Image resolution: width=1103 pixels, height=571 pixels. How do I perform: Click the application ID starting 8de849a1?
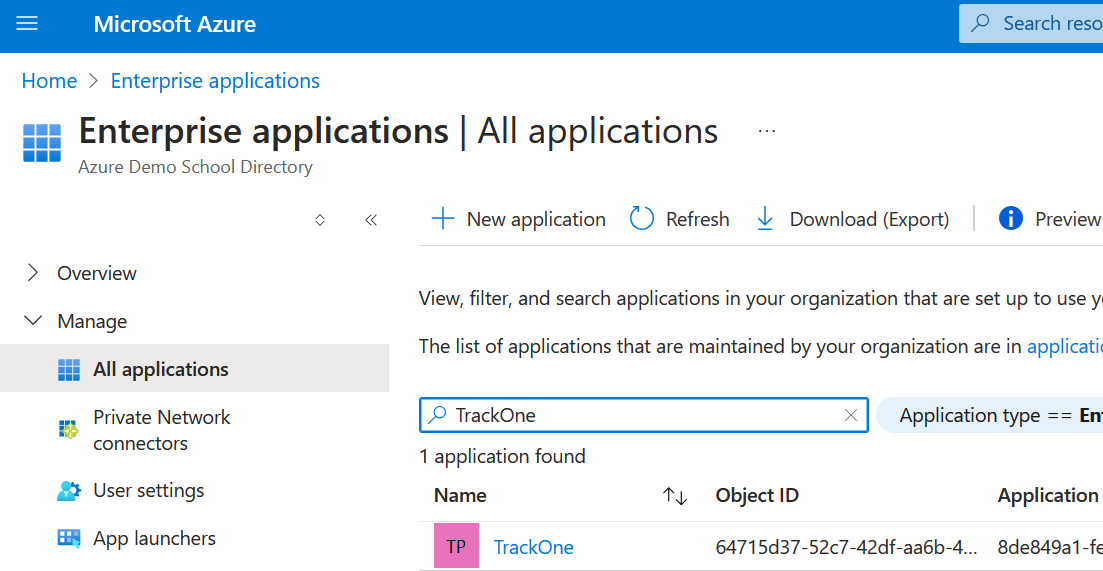point(1050,547)
